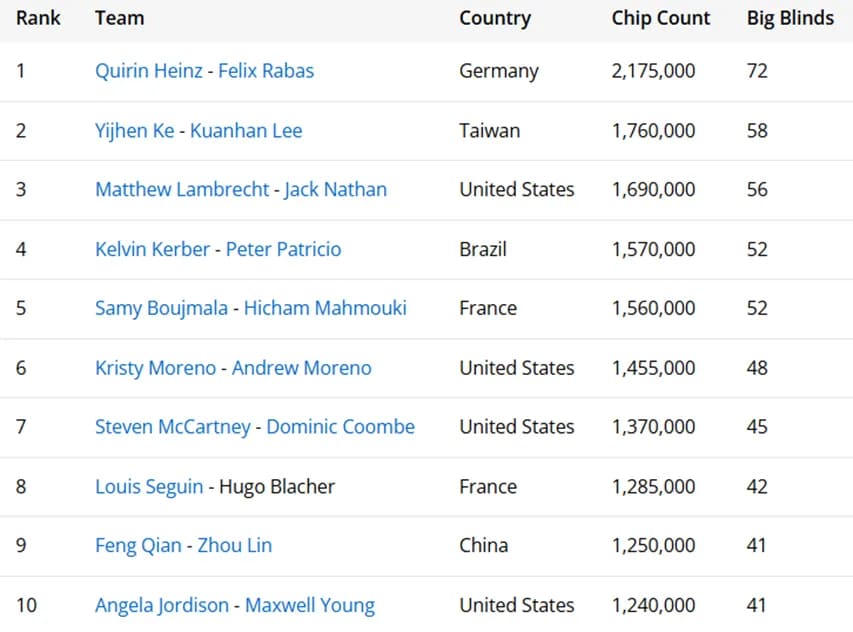The height and width of the screenshot is (632, 853).
Task: Select the Kuanhan Lee link
Action: [246, 131]
